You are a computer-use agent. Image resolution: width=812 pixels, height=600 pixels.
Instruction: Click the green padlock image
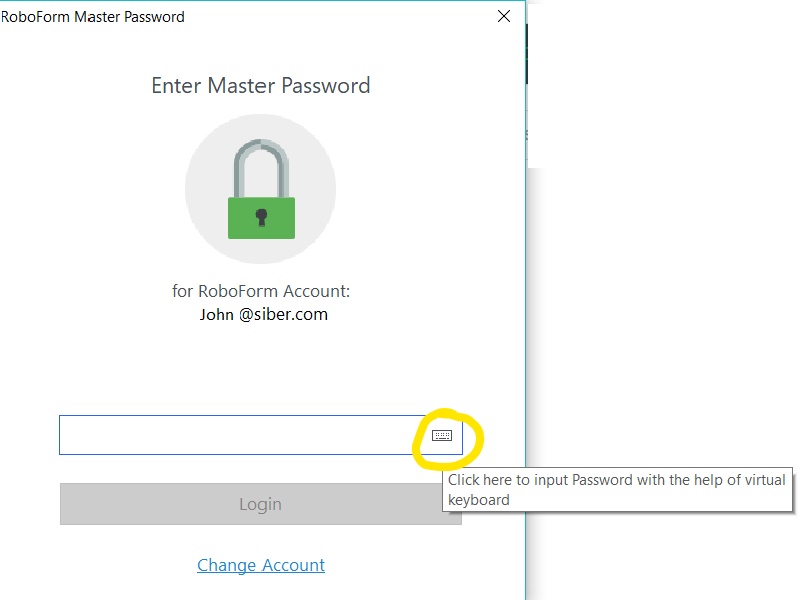262,189
